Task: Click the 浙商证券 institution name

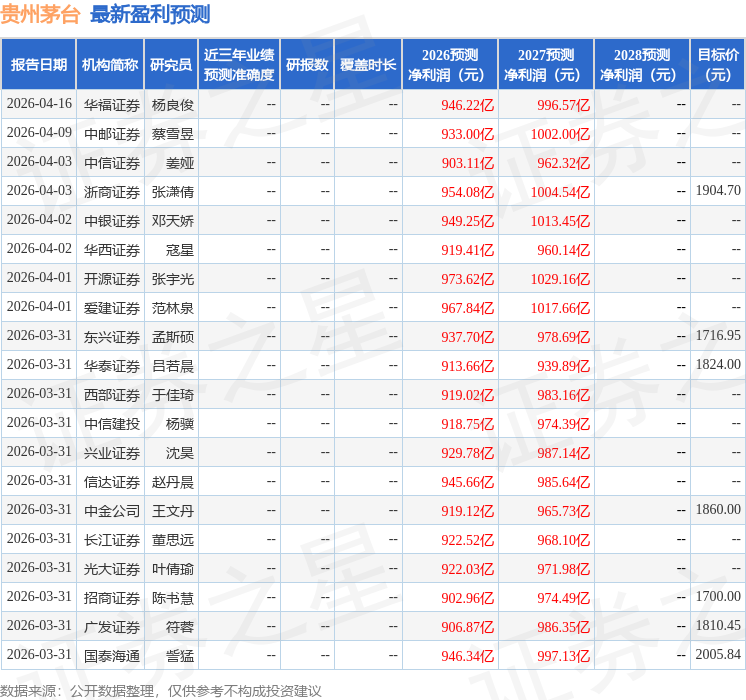Action: 111,191
